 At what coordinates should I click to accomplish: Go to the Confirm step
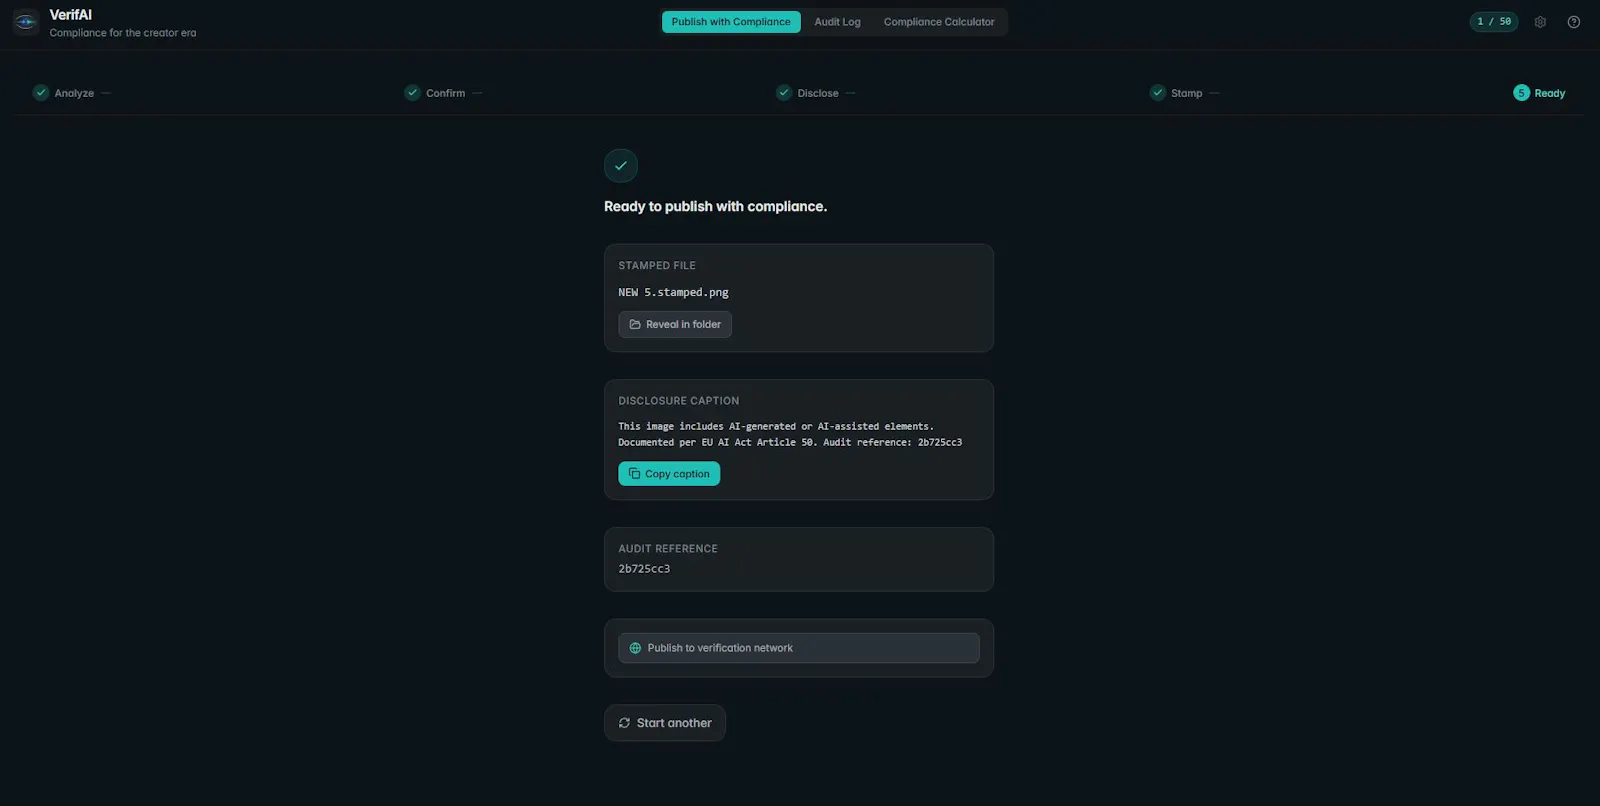point(445,93)
